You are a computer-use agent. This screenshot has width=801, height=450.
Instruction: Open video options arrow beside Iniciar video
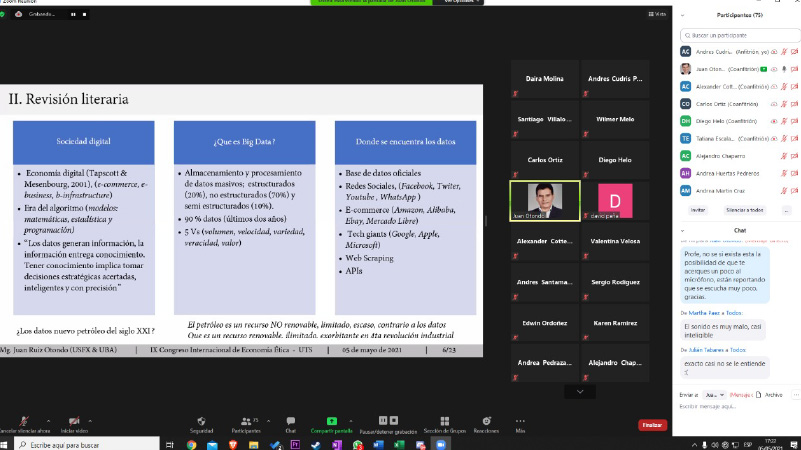click(90, 421)
